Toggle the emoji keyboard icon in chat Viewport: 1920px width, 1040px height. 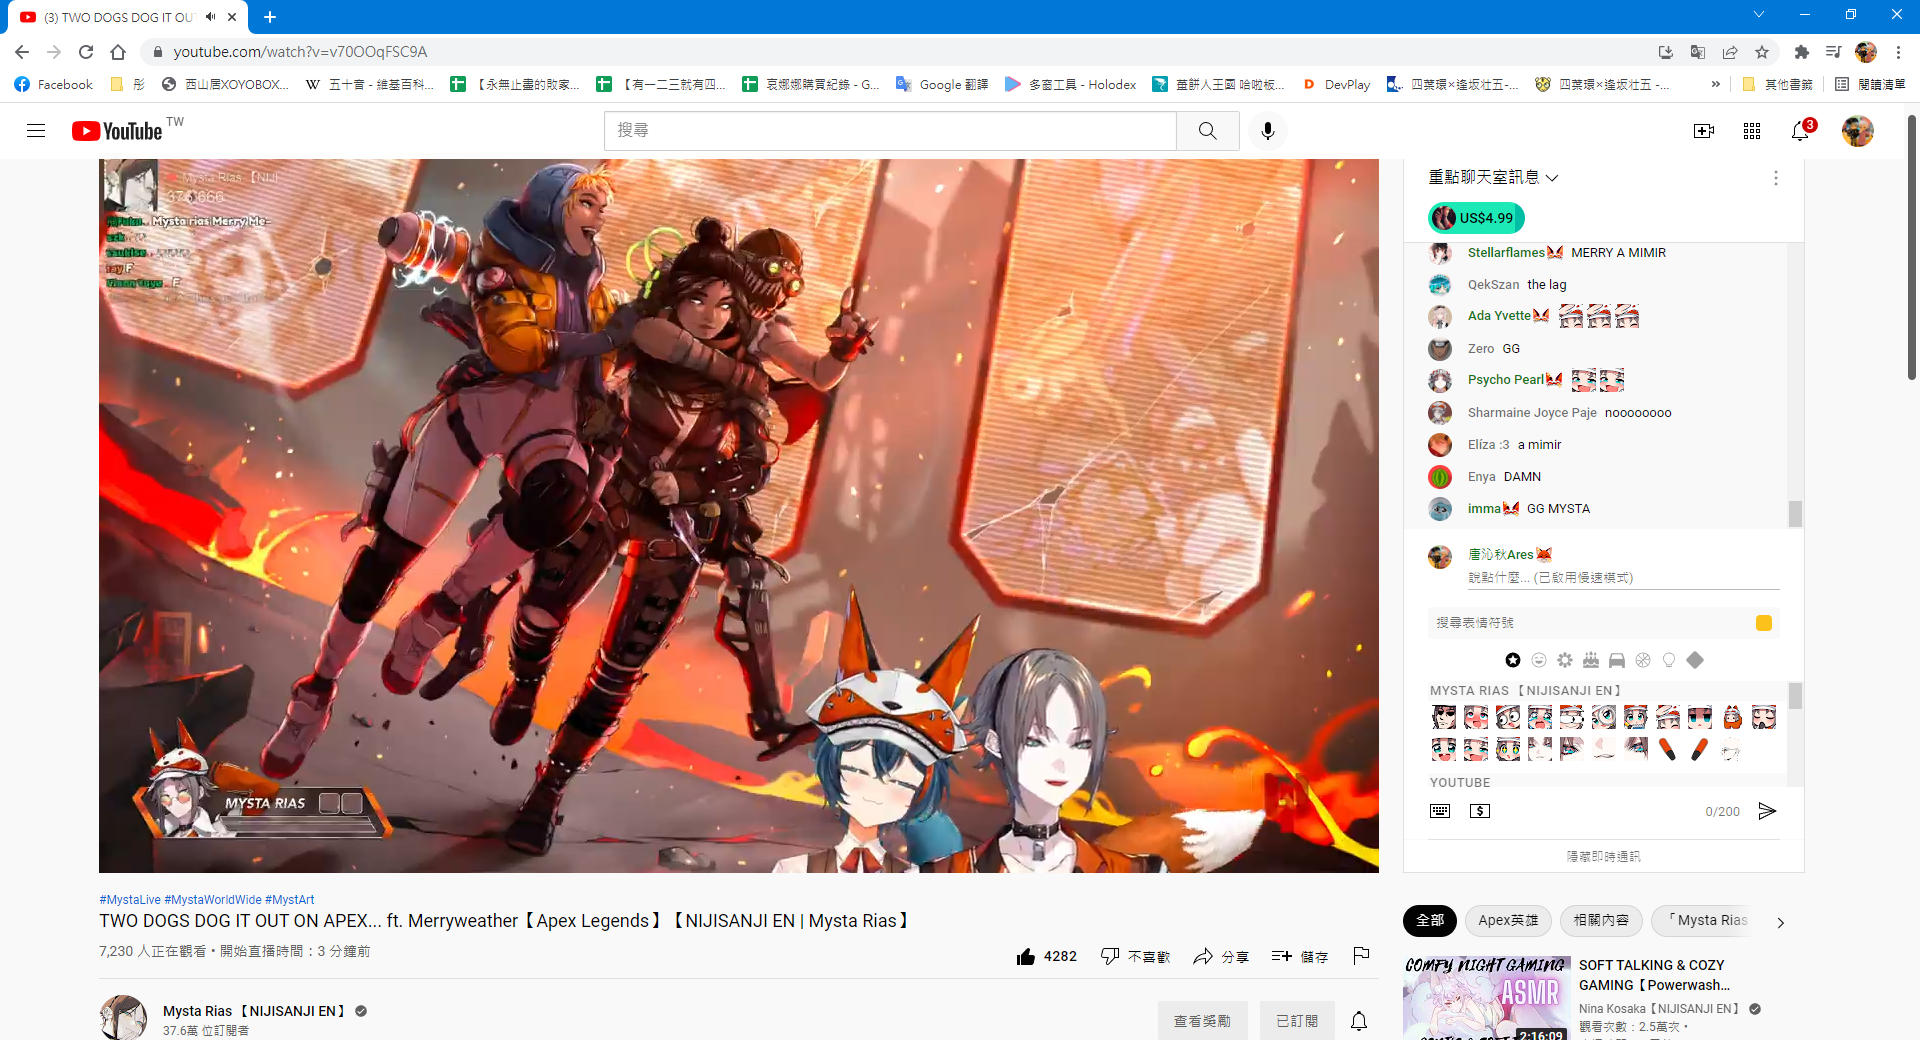tap(1440, 811)
